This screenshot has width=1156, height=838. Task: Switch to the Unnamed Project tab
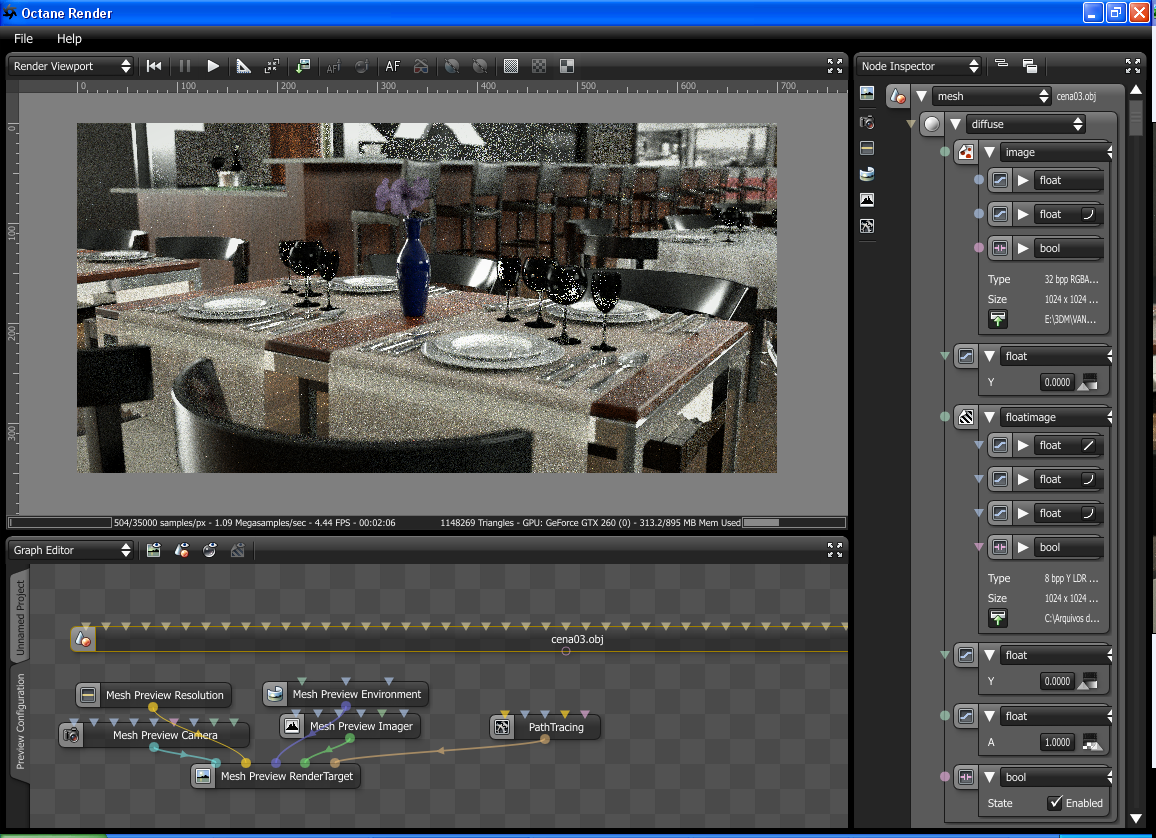point(20,616)
